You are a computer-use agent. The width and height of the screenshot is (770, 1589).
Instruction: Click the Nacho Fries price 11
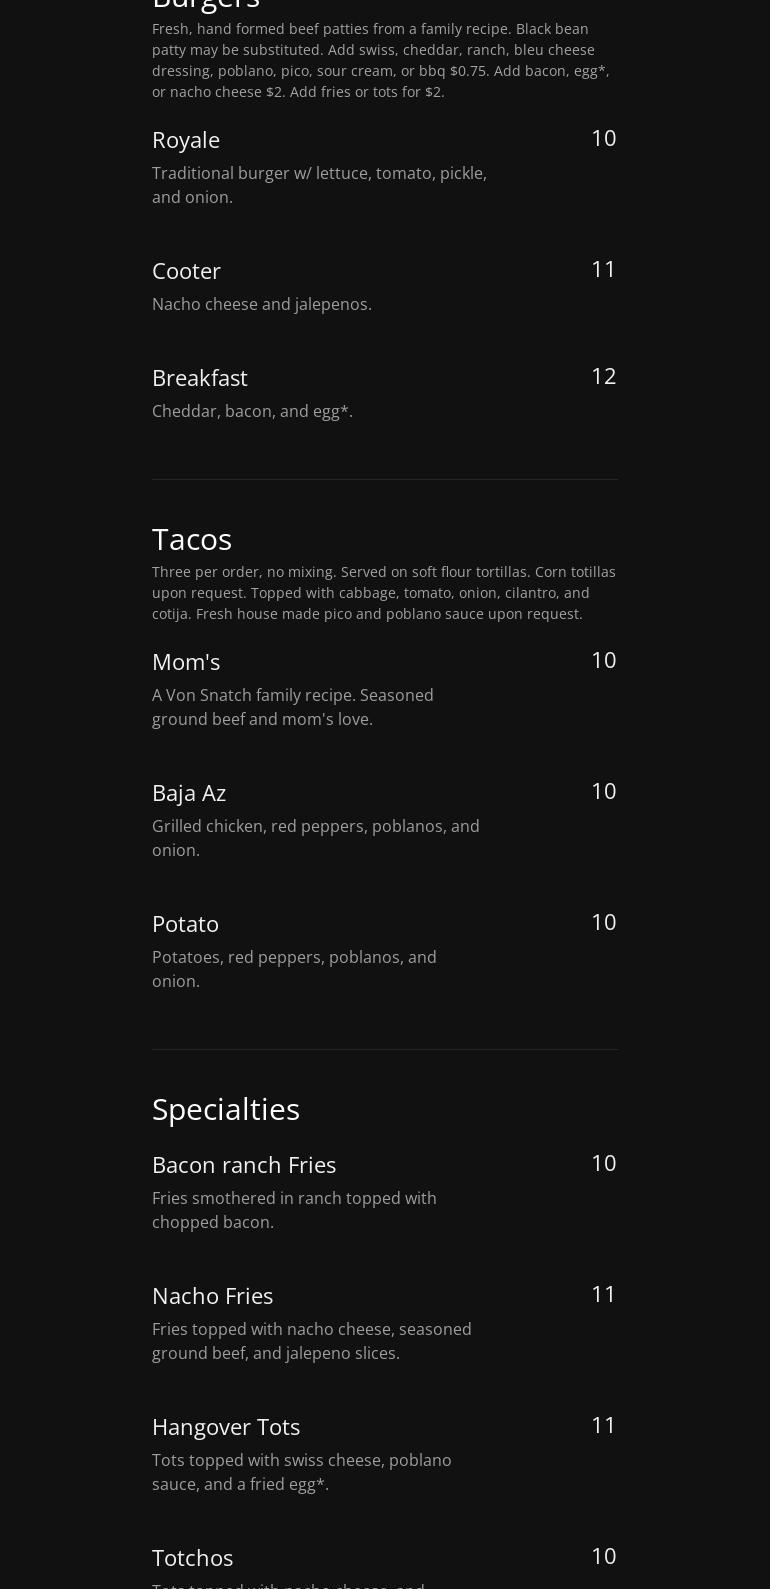tap(603, 1294)
